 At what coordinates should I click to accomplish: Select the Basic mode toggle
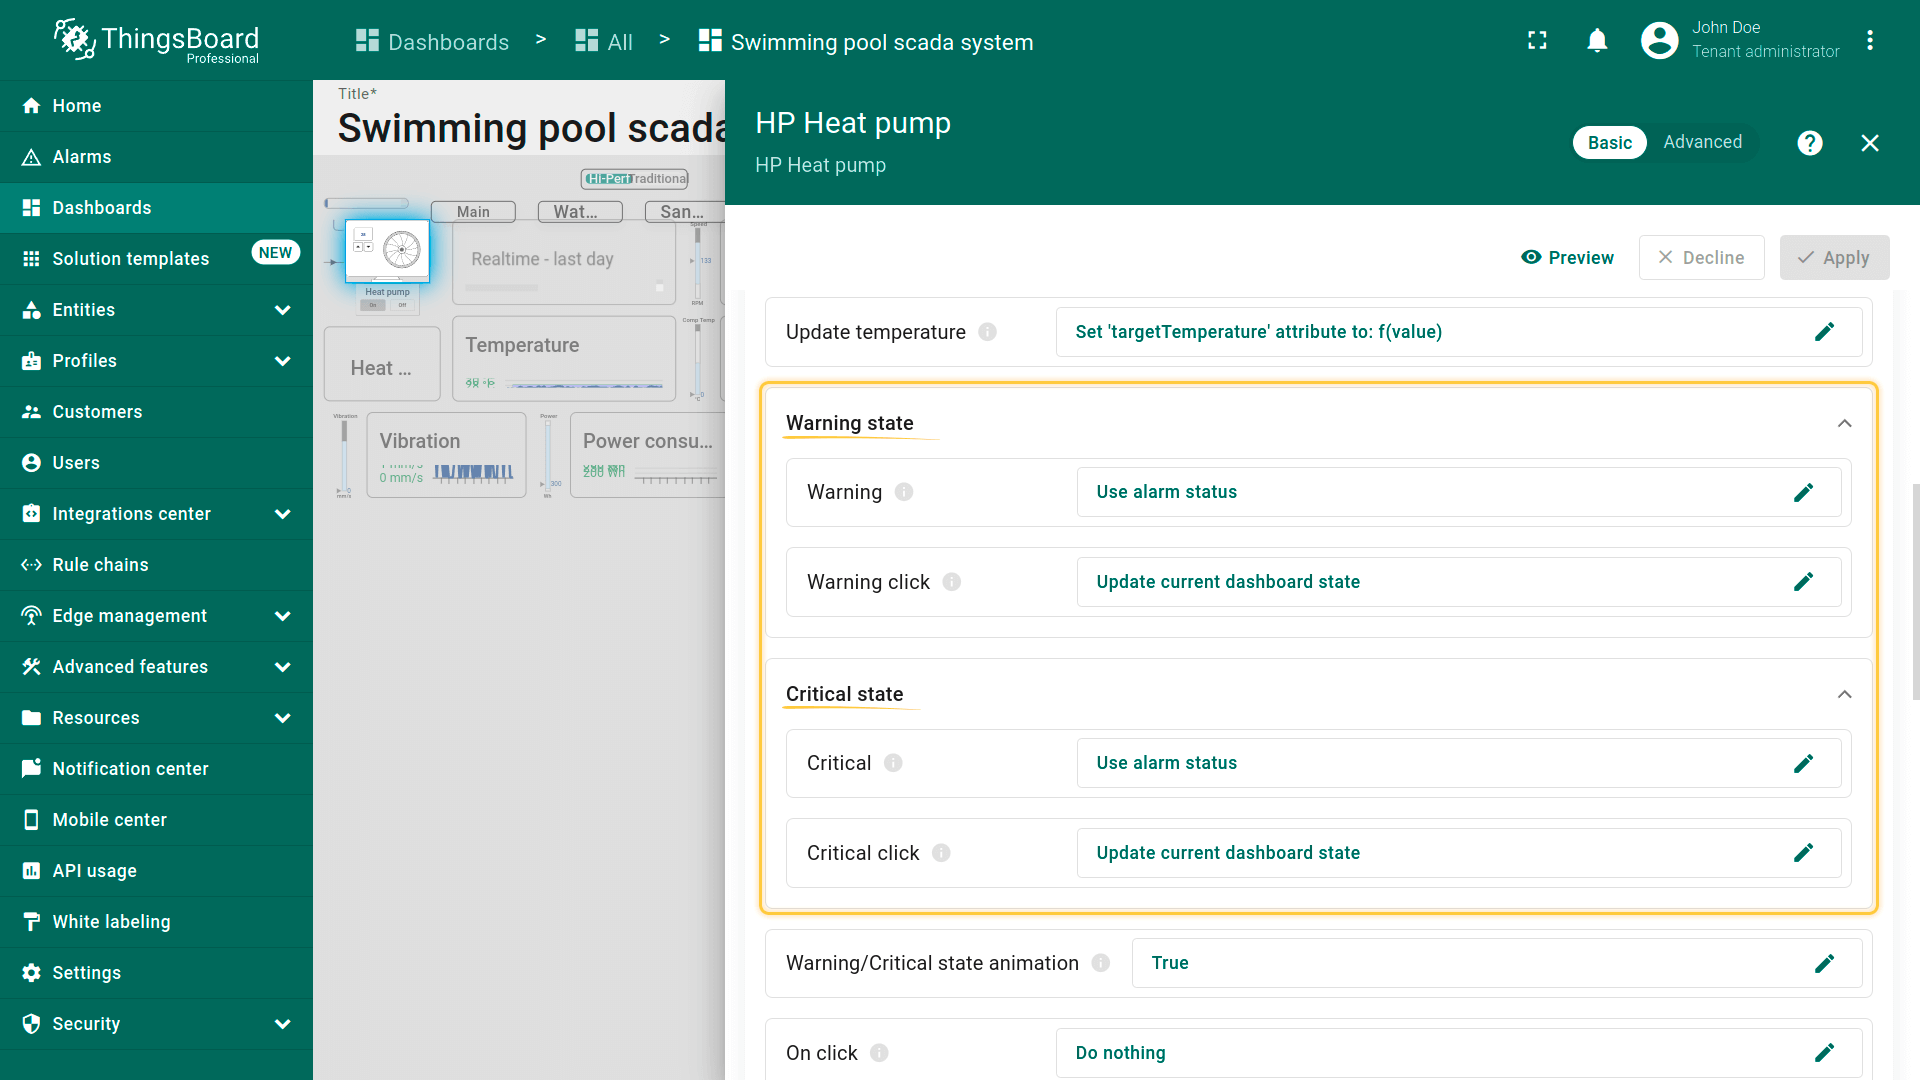click(1609, 143)
